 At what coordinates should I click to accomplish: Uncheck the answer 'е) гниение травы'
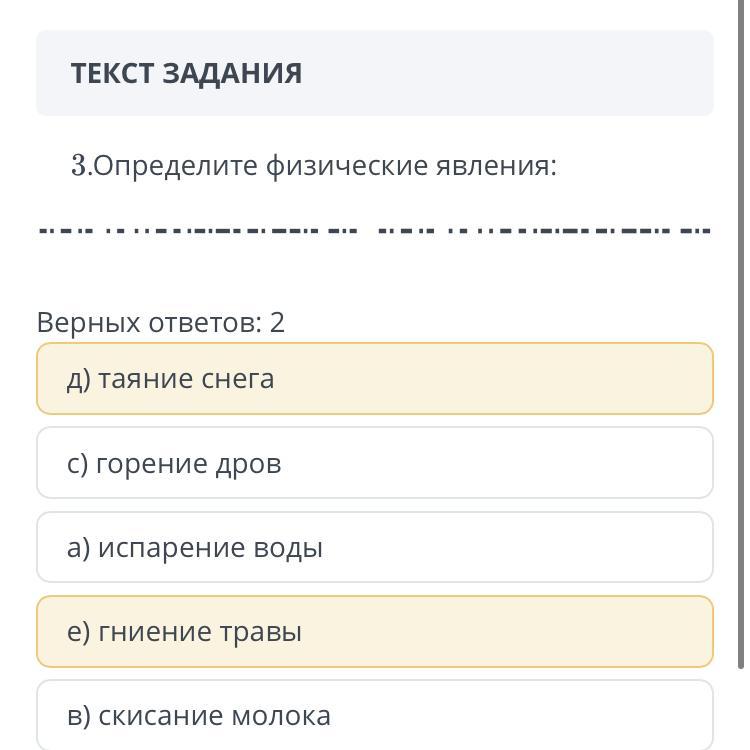(374, 632)
